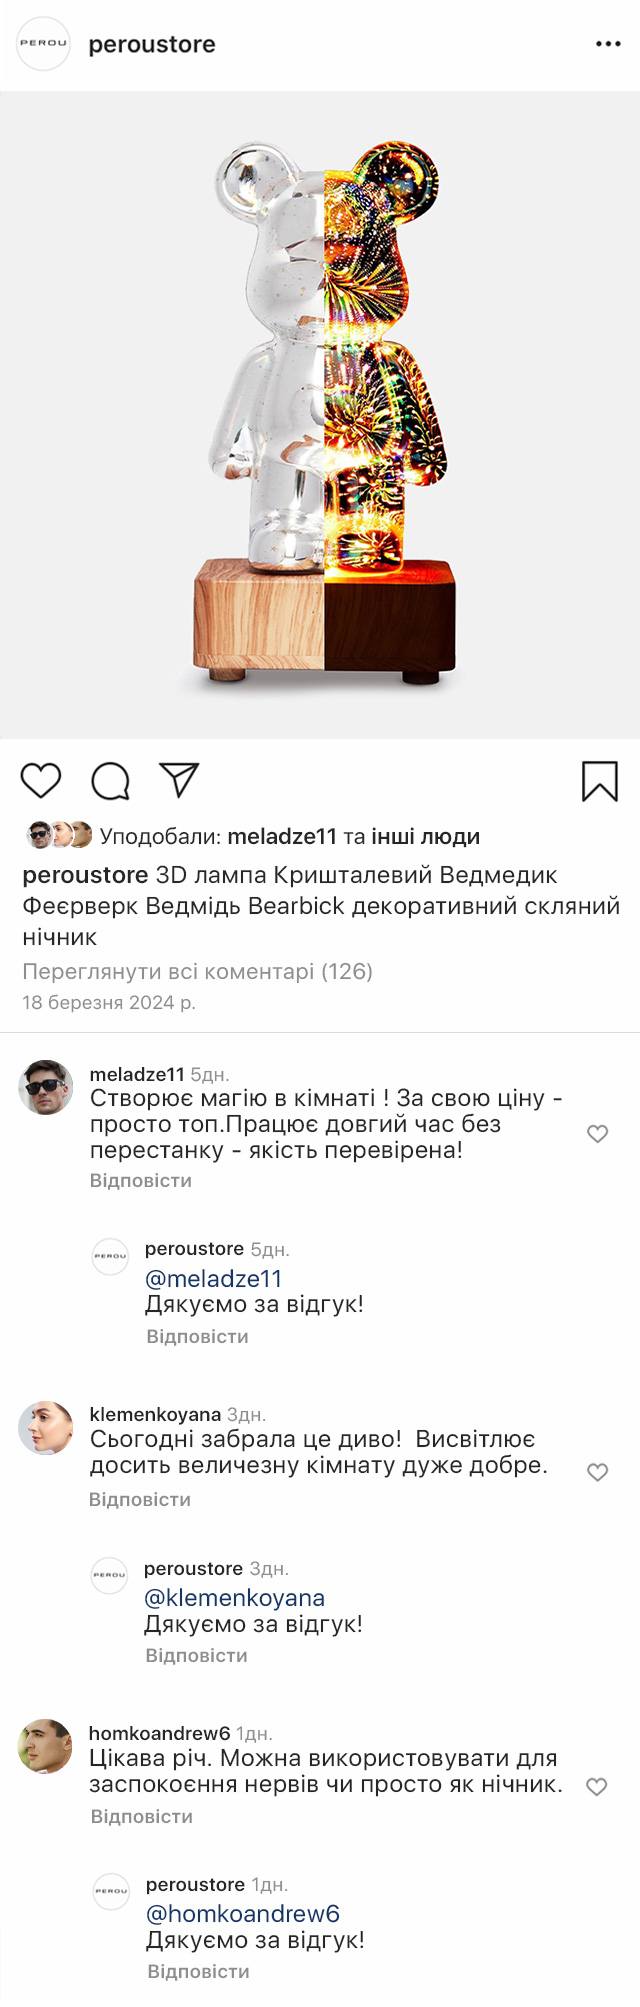Expand all 126 comments
This screenshot has height=2007, width=640.
[197, 971]
